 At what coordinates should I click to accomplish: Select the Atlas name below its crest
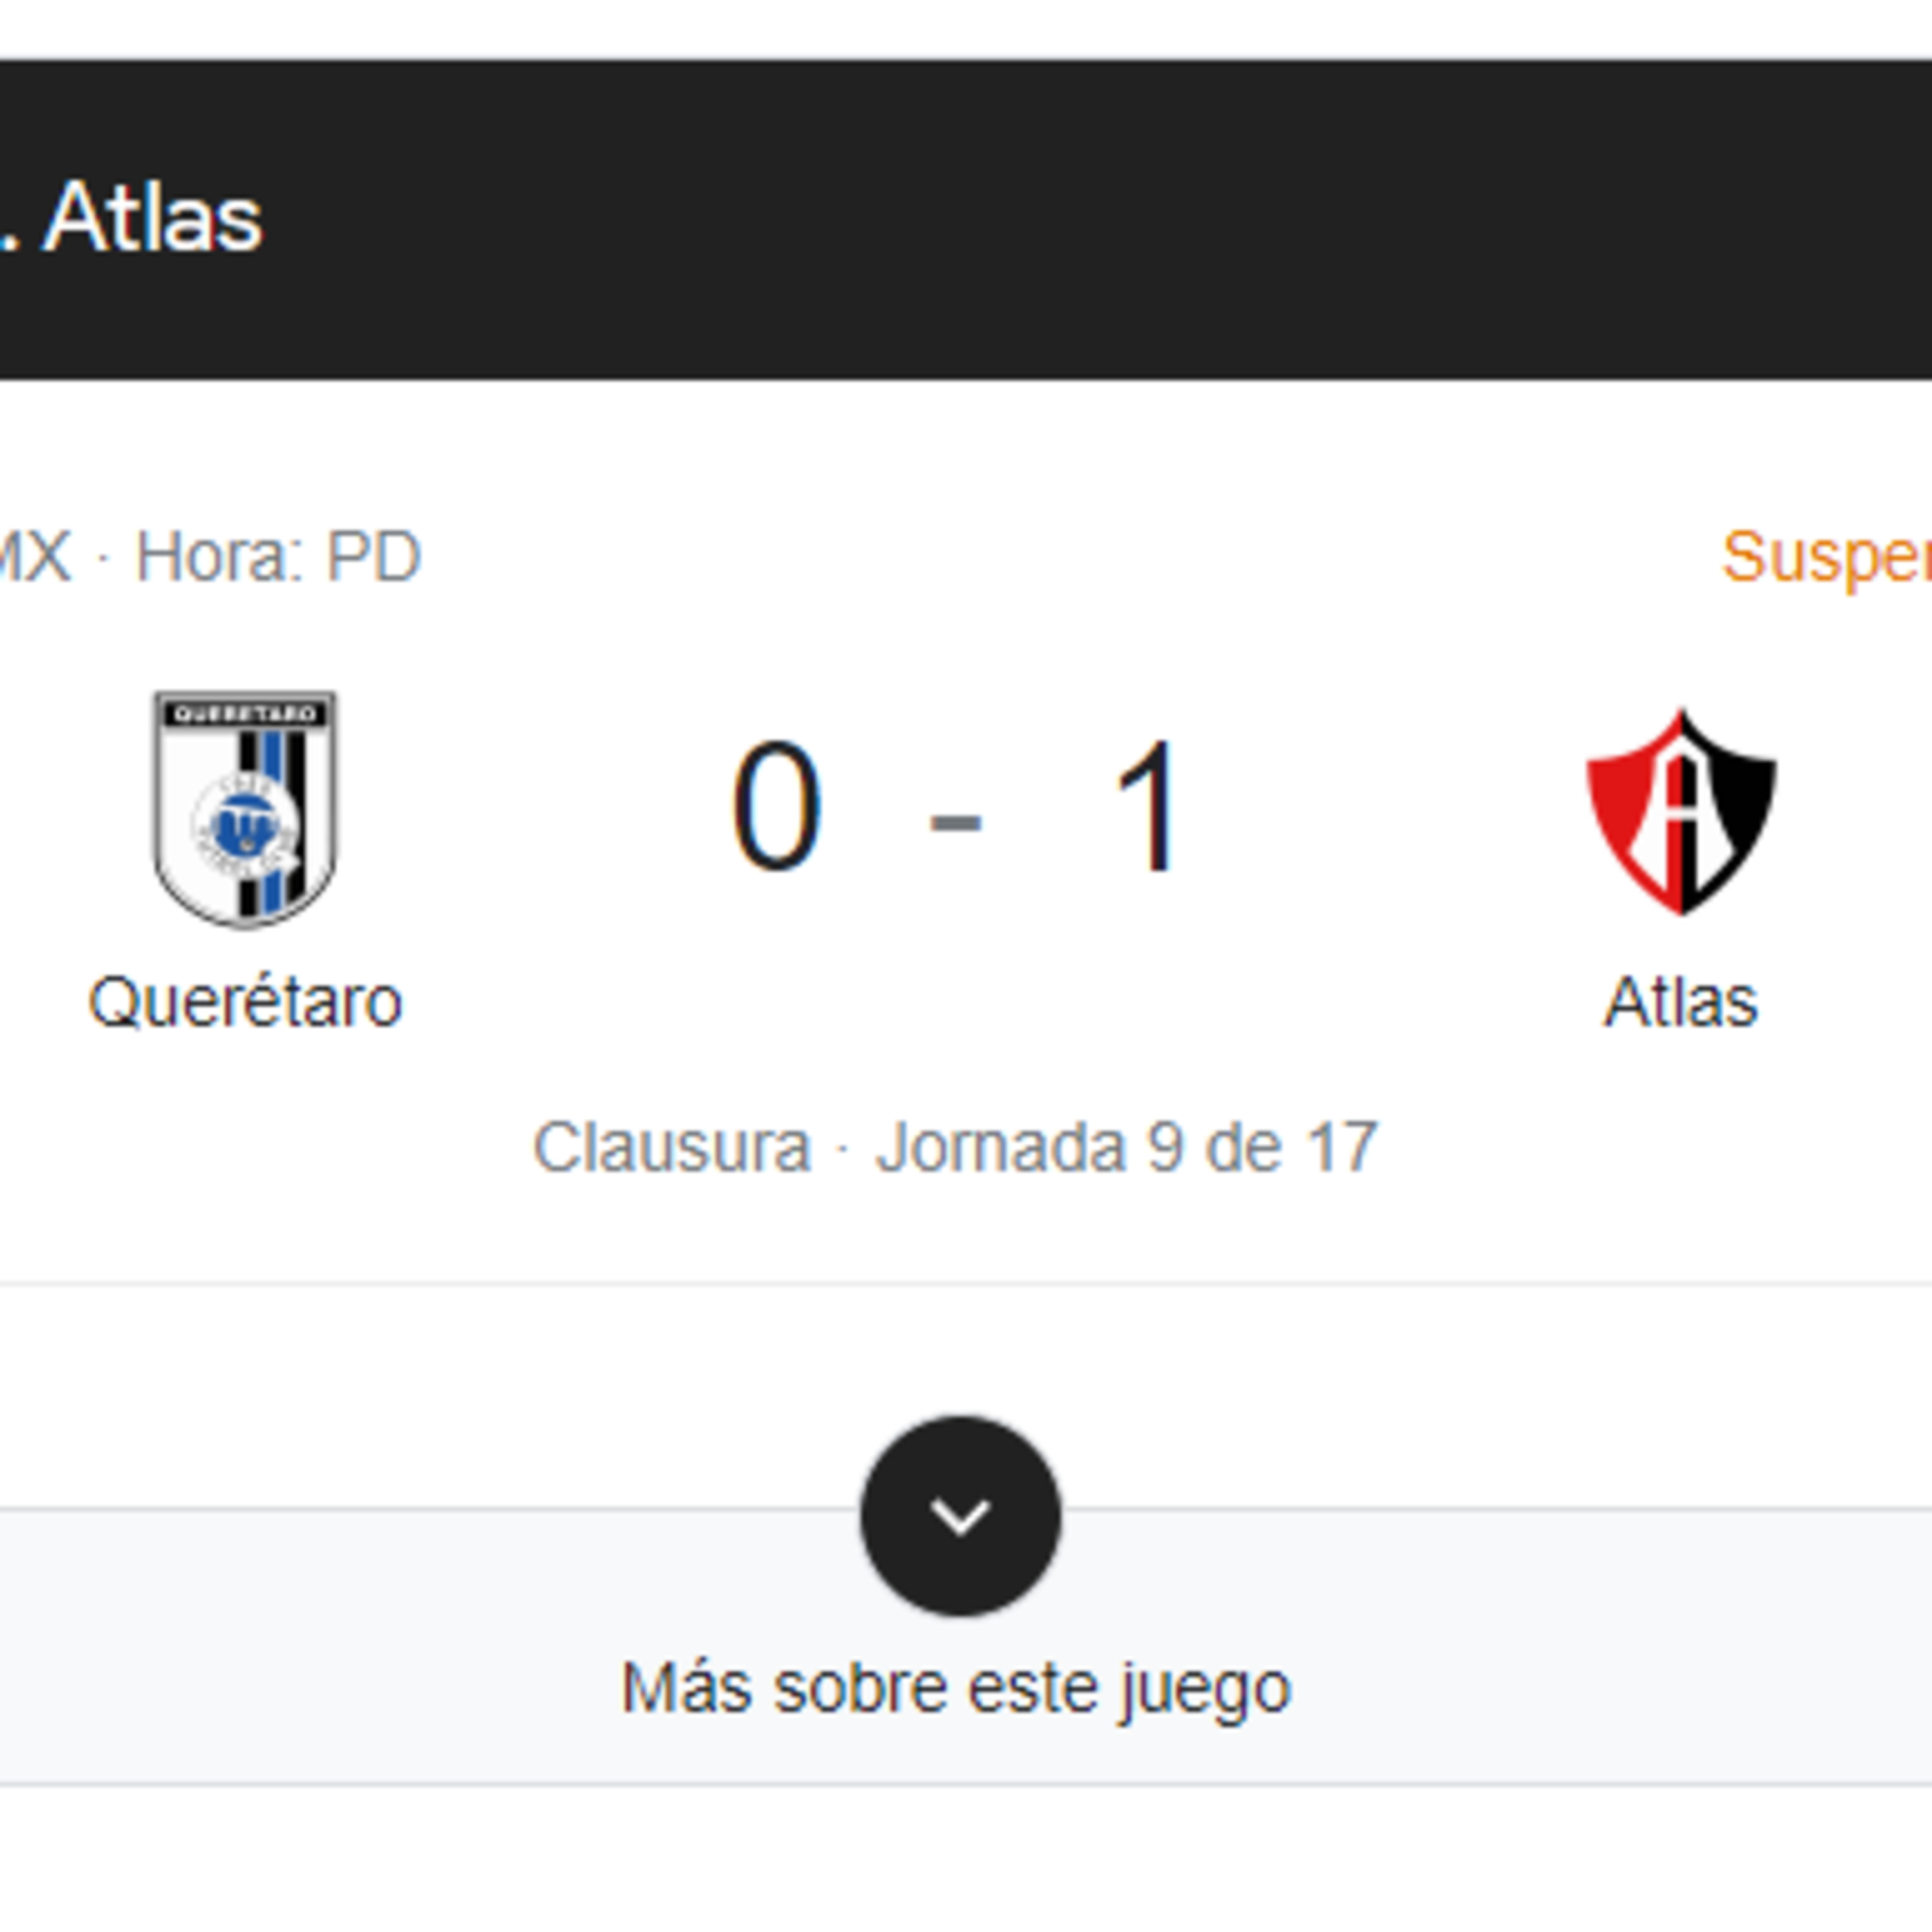[x=1681, y=1001]
